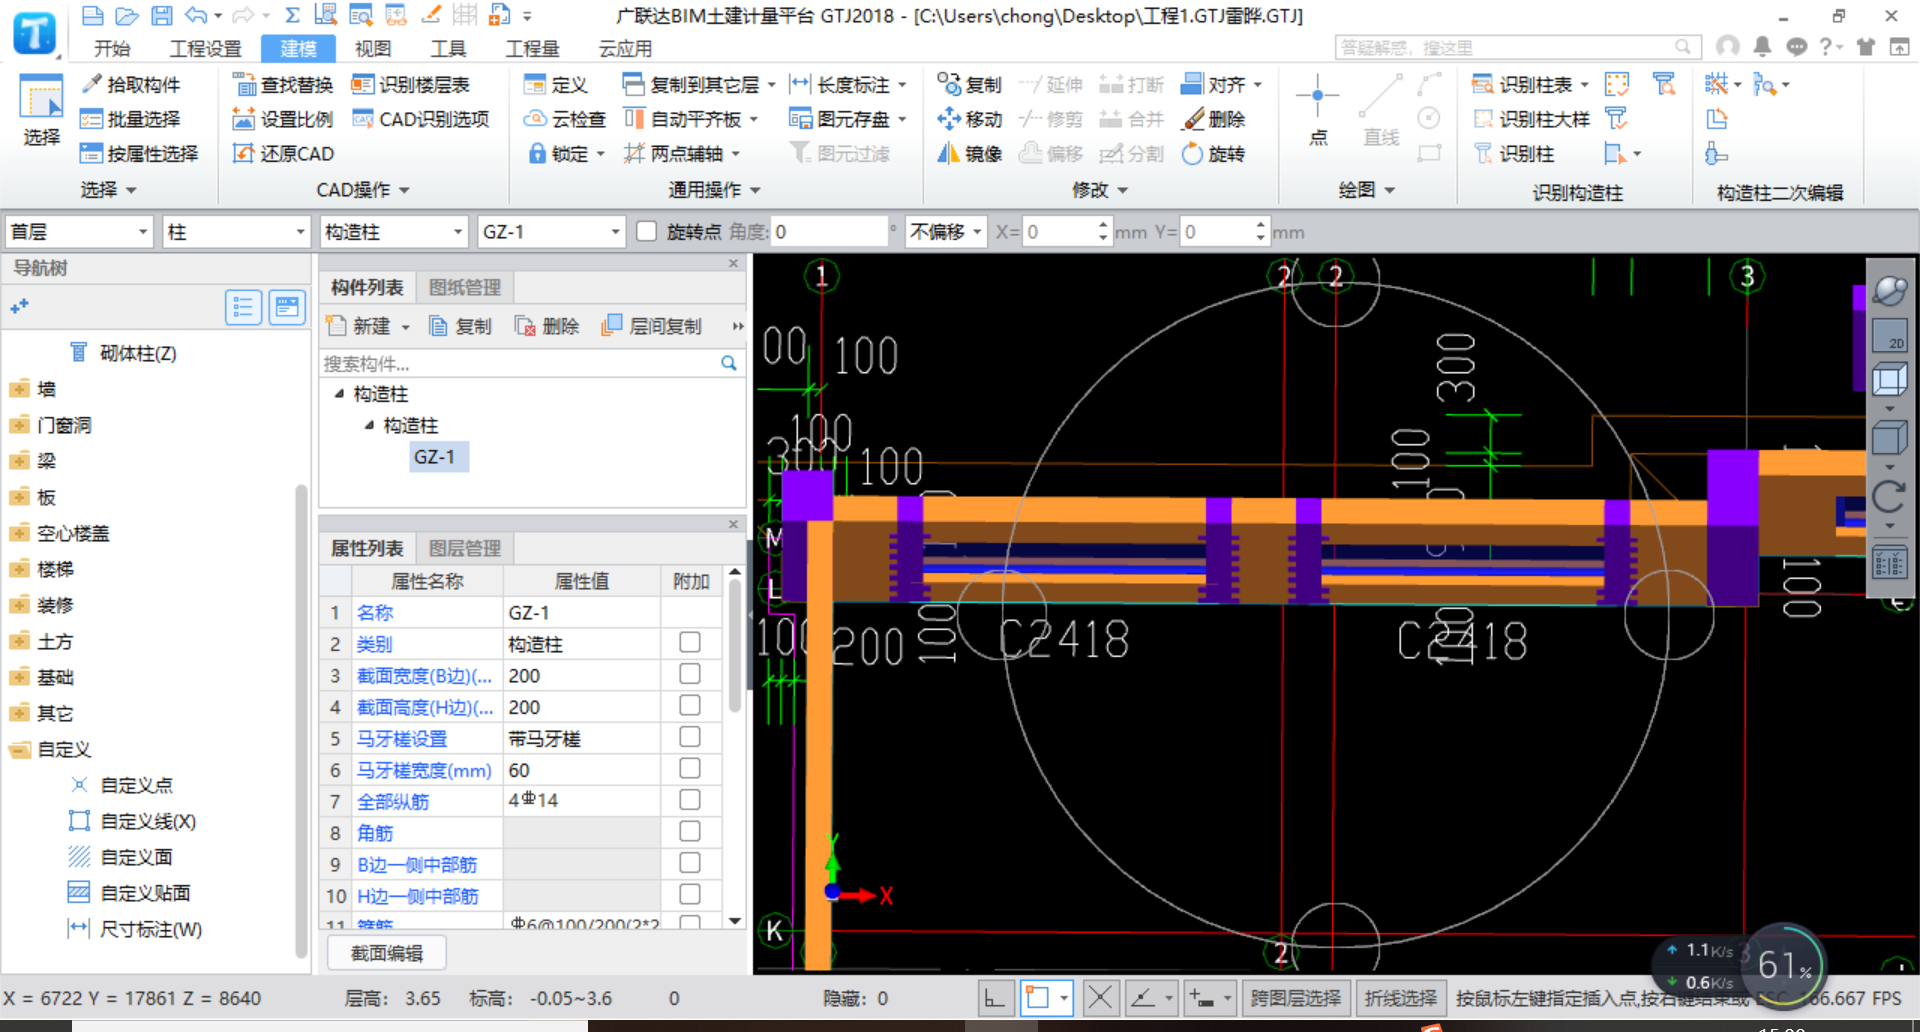Image resolution: width=1920 pixels, height=1032 pixels.
Task: Toggle the 旋转点 checkbox
Action: pos(647,231)
